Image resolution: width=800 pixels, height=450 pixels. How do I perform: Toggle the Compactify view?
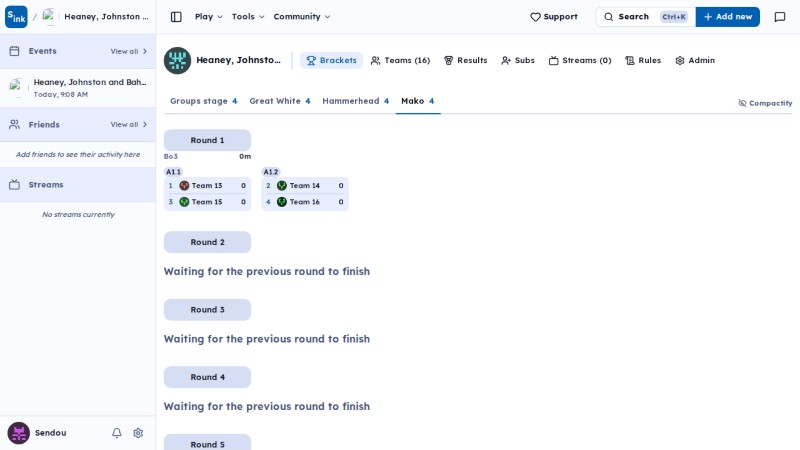(765, 103)
